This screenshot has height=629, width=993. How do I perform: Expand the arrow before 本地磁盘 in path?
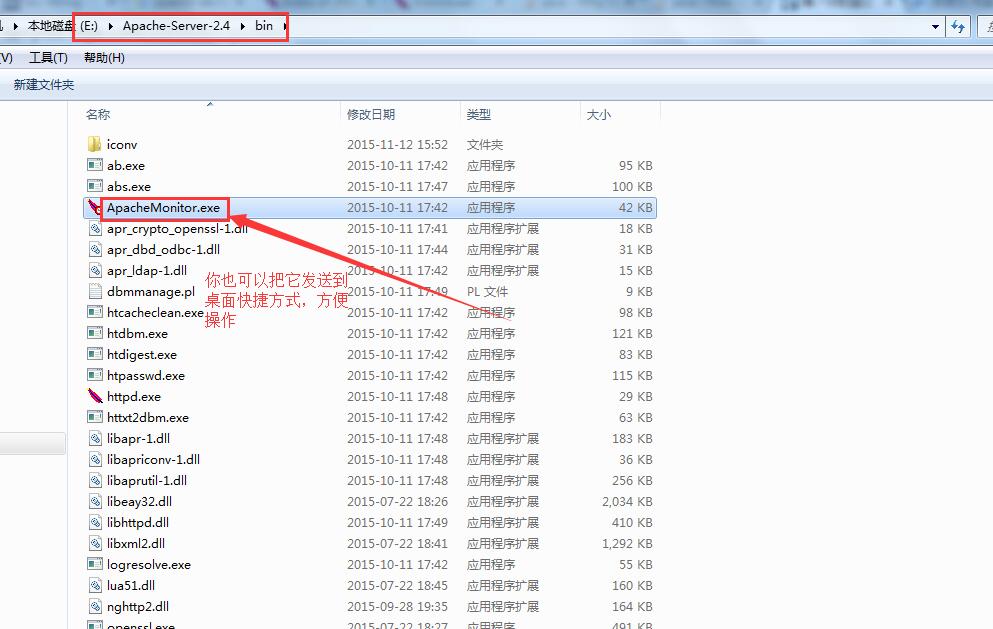[x=16, y=26]
